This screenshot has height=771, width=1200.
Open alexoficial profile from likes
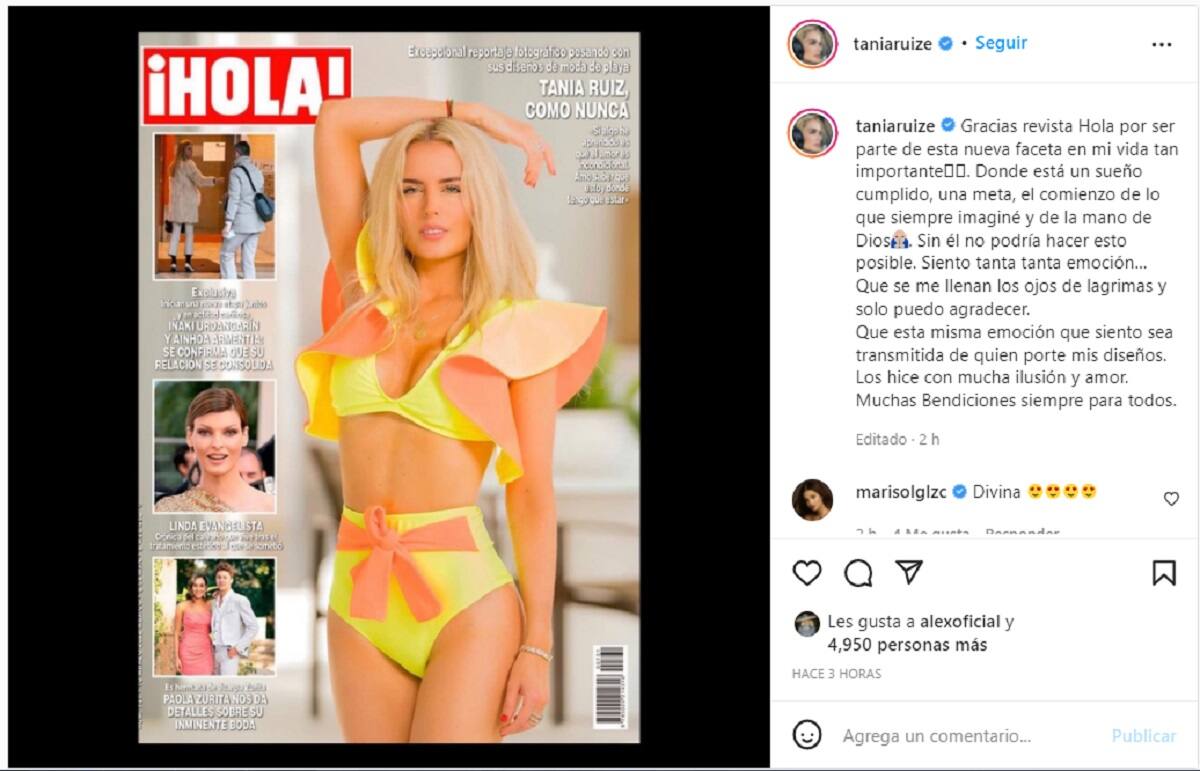tap(959, 621)
